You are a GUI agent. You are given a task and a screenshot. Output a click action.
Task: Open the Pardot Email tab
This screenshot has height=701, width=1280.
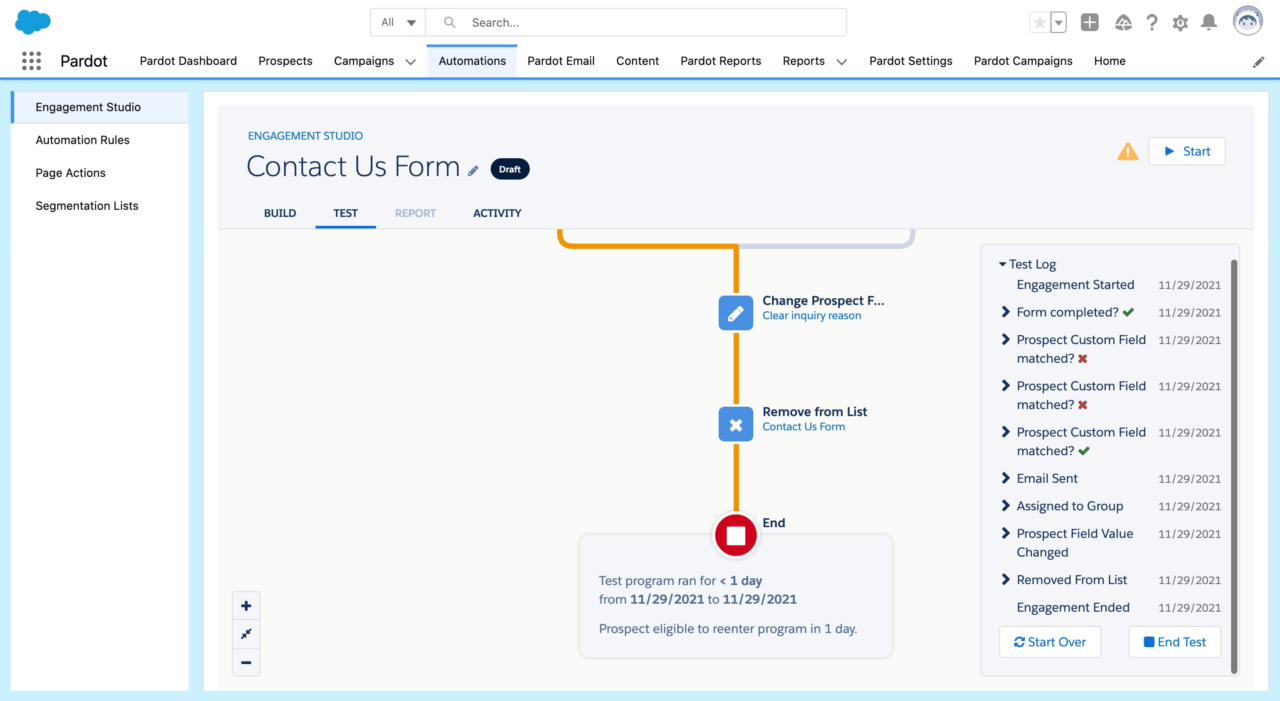click(x=561, y=61)
